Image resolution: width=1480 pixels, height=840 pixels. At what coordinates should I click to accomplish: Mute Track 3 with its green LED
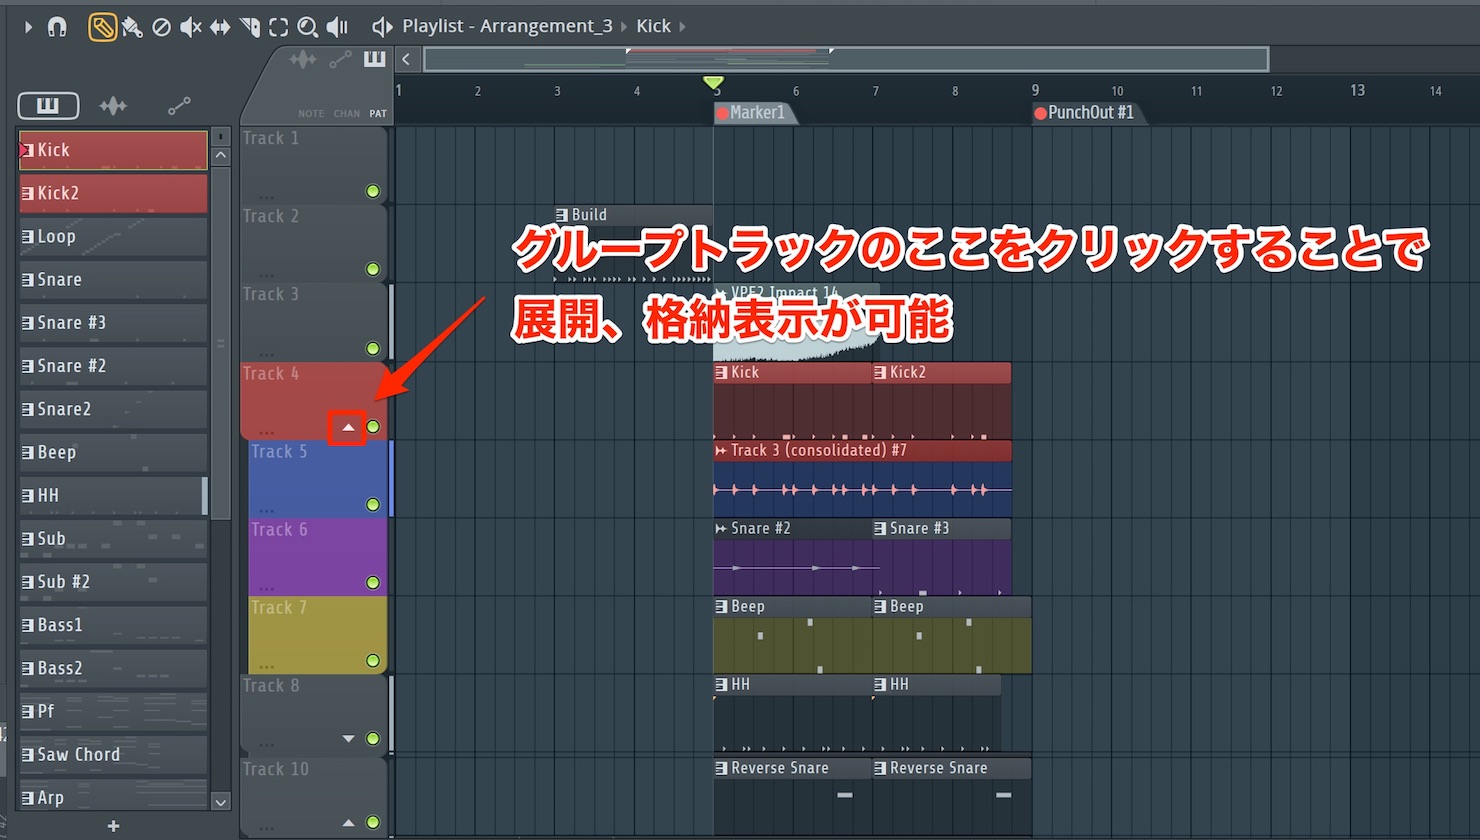point(373,348)
